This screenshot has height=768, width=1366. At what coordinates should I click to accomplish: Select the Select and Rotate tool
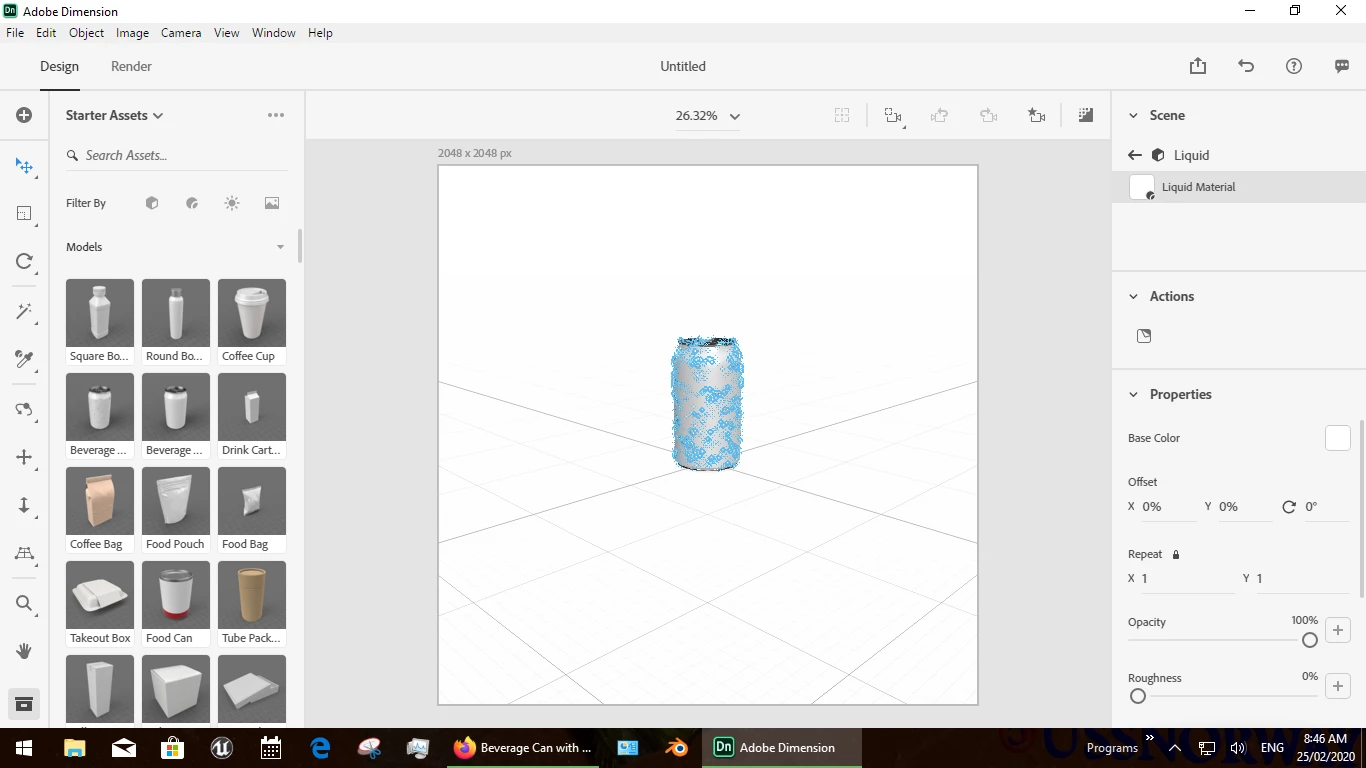pyautogui.click(x=24, y=261)
